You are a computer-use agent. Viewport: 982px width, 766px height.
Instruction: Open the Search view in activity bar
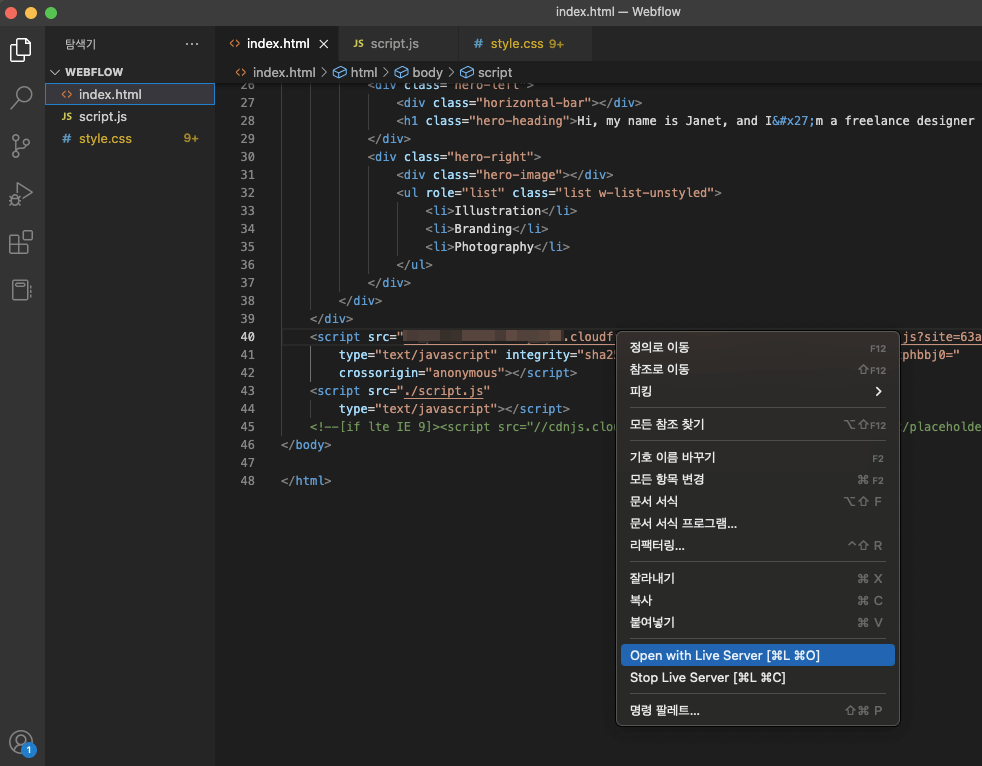21,98
